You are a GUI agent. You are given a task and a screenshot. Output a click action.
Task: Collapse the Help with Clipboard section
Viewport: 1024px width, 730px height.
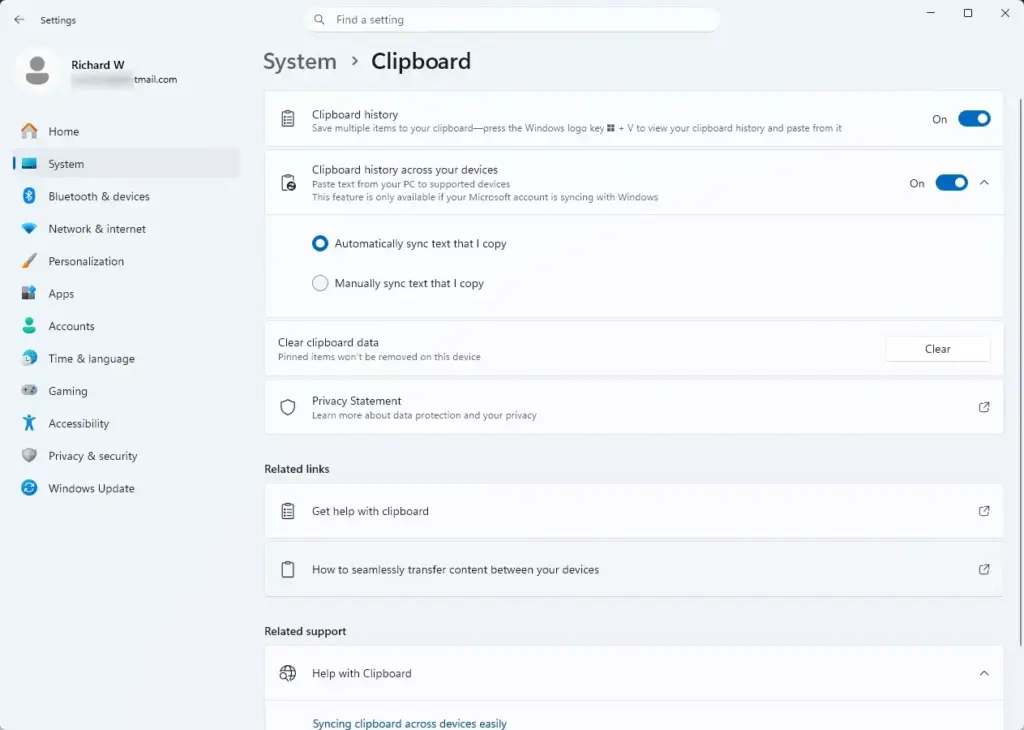tap(984, 673)
